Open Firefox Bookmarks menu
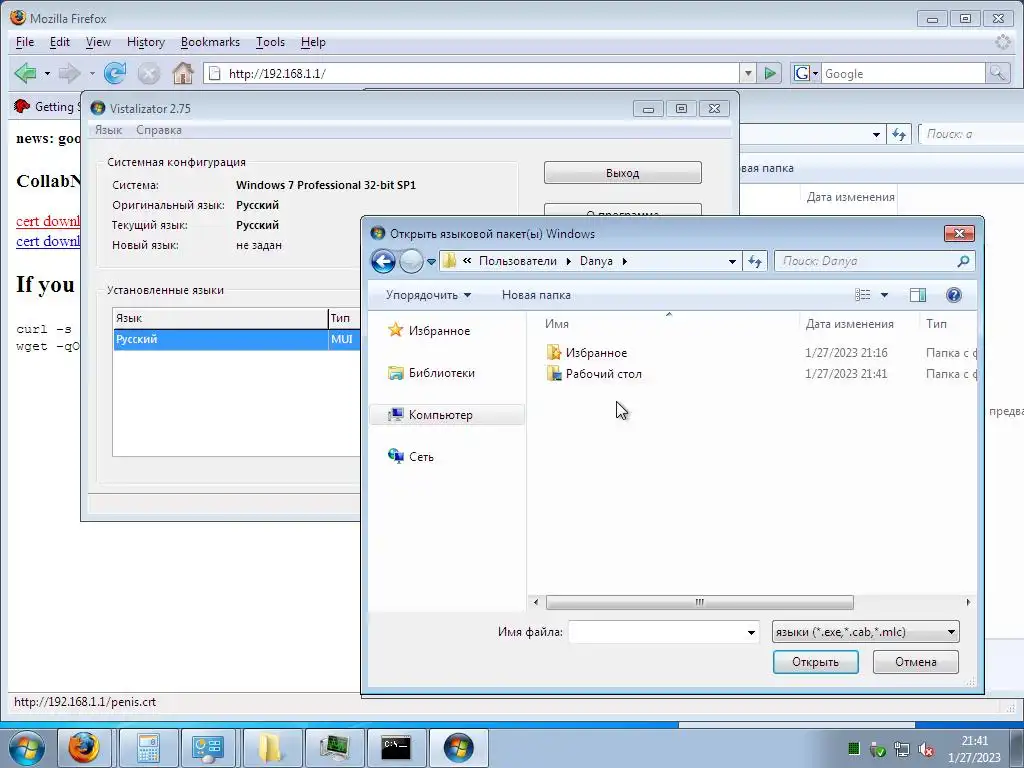This screenshot has height=768, width=1024. pyautogui.click(x=210, y=42)
